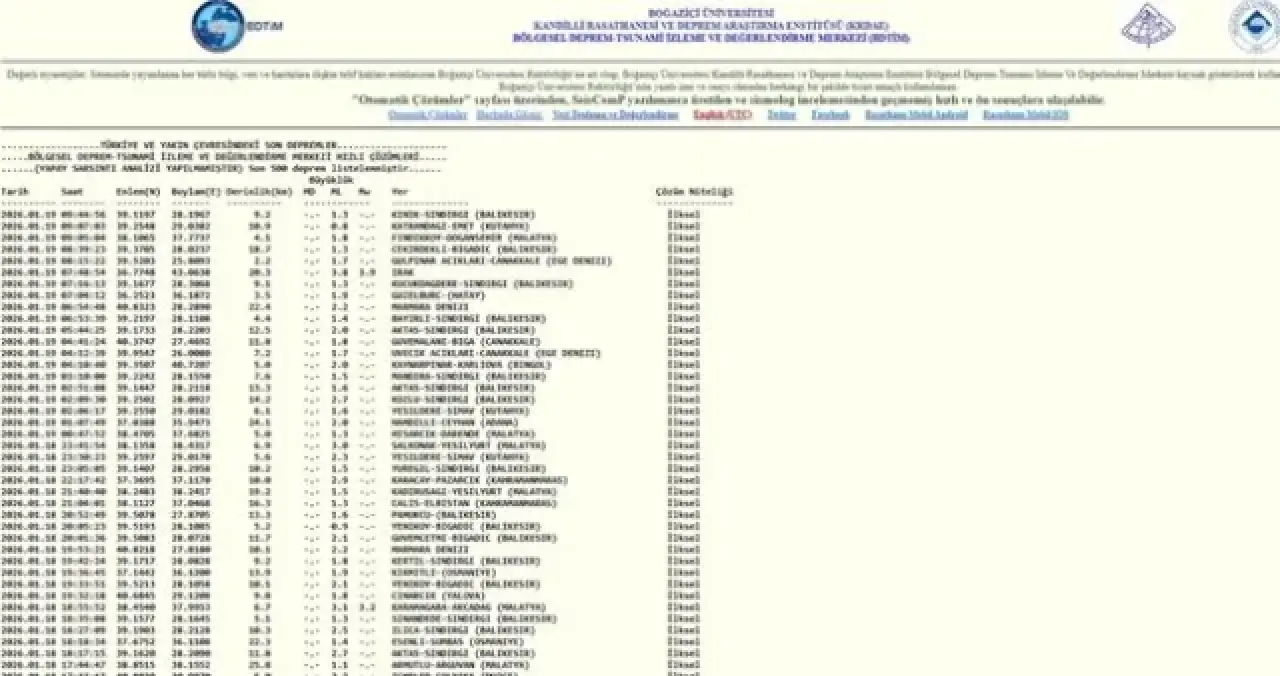The height and width of the screenshot is (676, 1280).
Task: Open the Otomatik Çözümler link
Action: pyautogui.click(x=427, y=115)
